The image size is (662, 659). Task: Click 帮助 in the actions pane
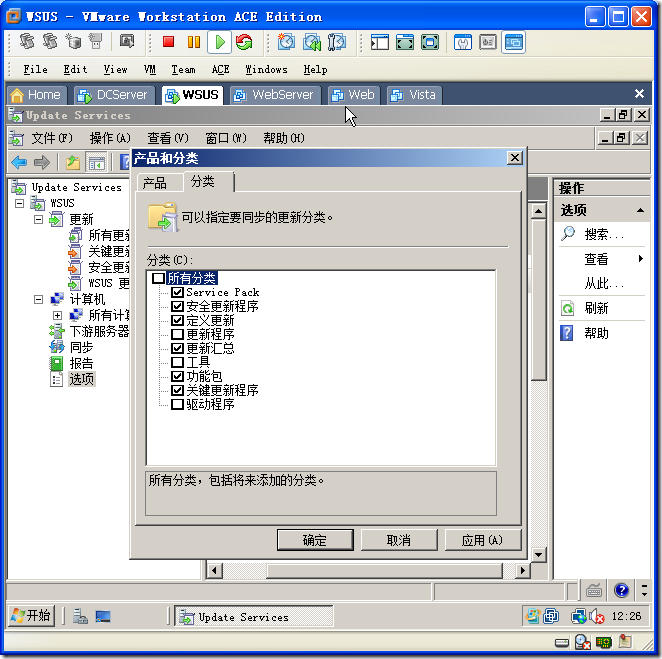point(596,333)
